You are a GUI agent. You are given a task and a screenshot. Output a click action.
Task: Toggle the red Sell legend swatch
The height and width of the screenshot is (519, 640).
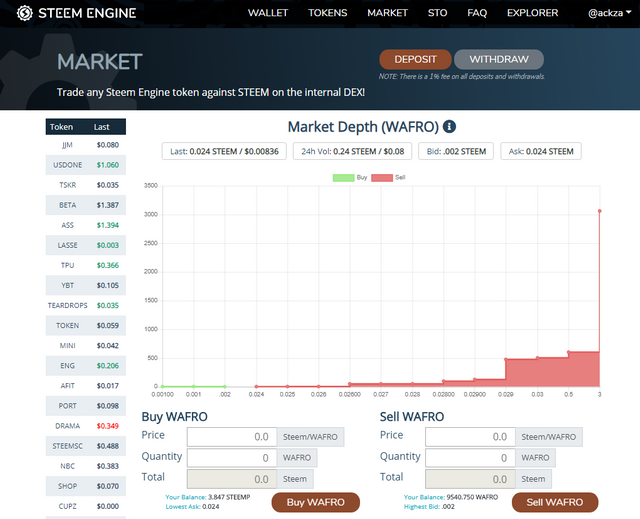point(382,177)
